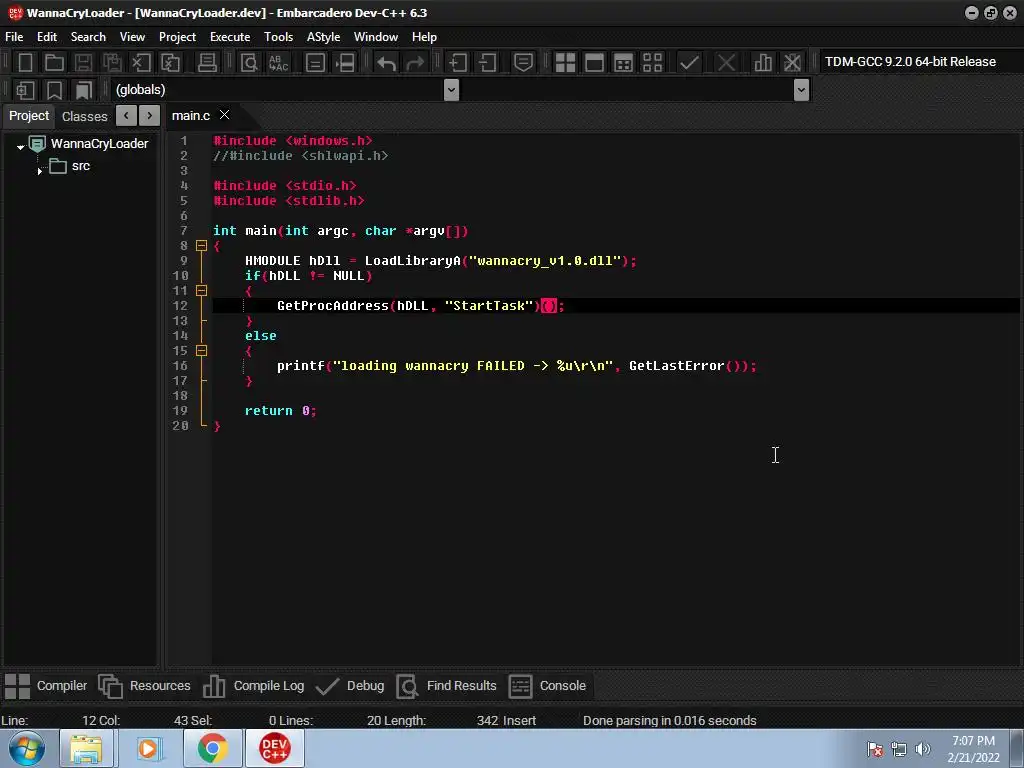The width and height of the screenshot is (1024, 768).
Task: Open the Compiler bottom panel tab
Action: [46, 686]
